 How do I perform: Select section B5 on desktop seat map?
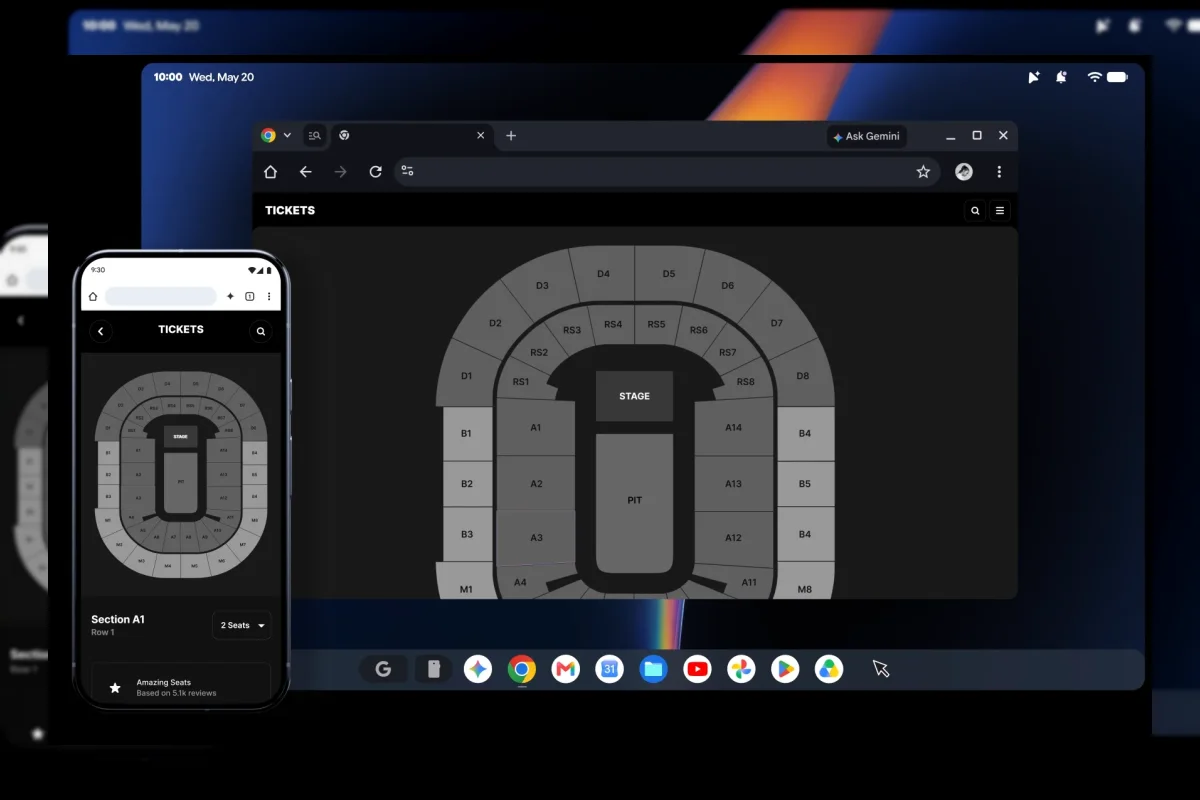click(805, 484)
